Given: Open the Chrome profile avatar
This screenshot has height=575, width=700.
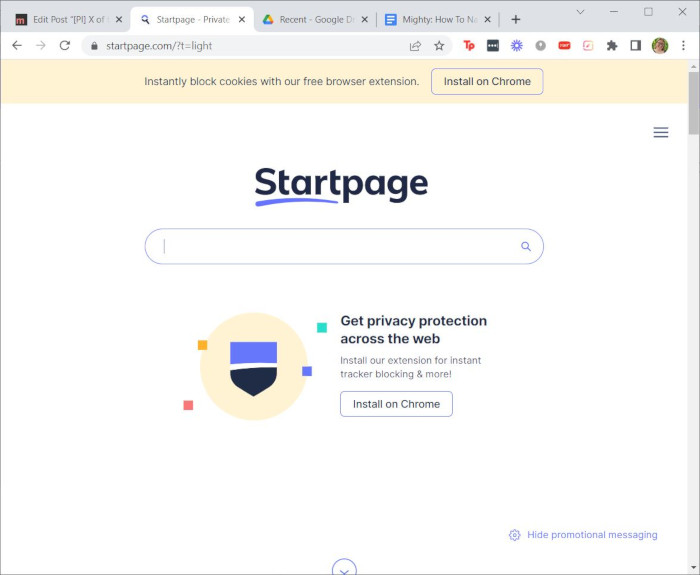Looking at the screenshot, I should (660, 46).
